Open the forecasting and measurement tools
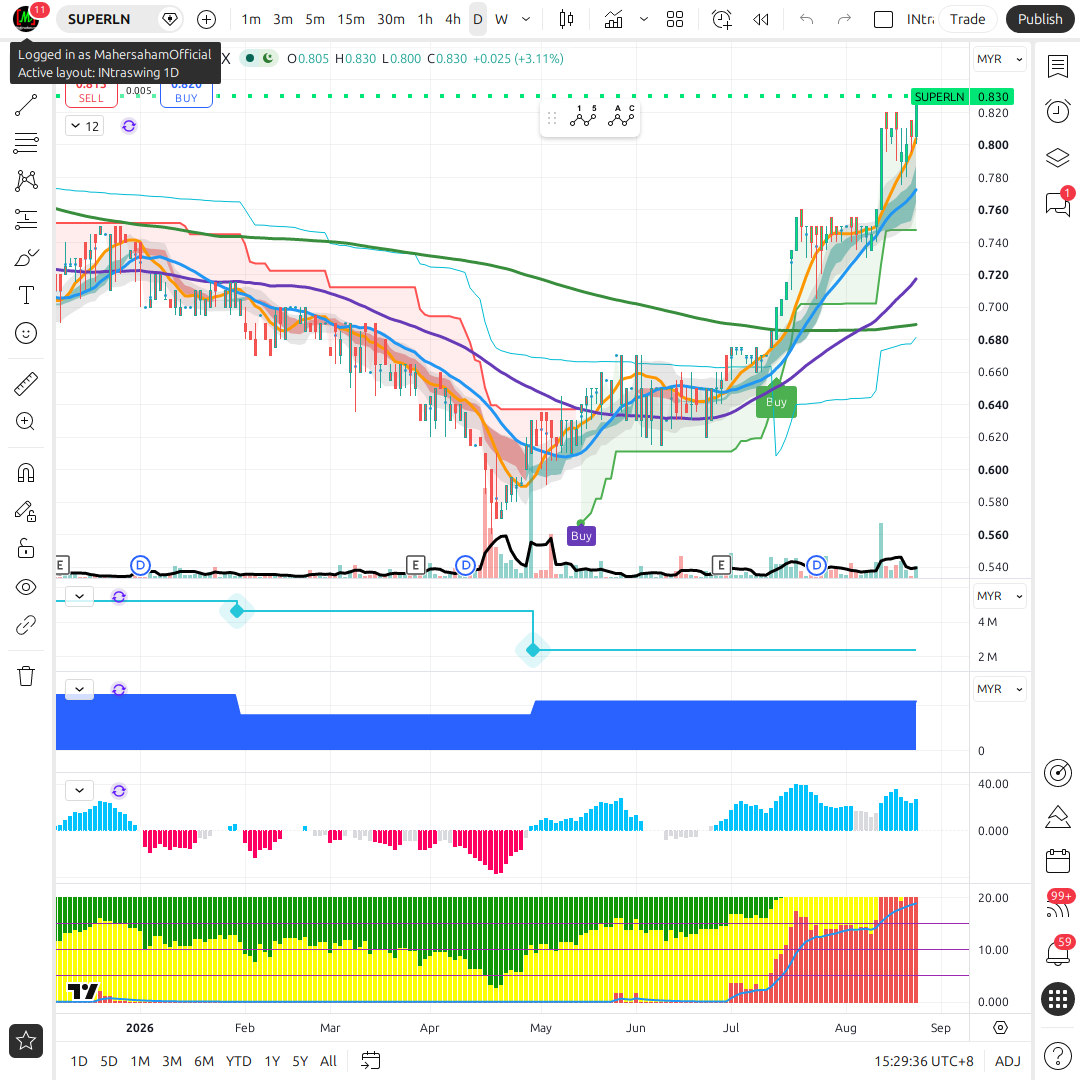 pos(25,219)
